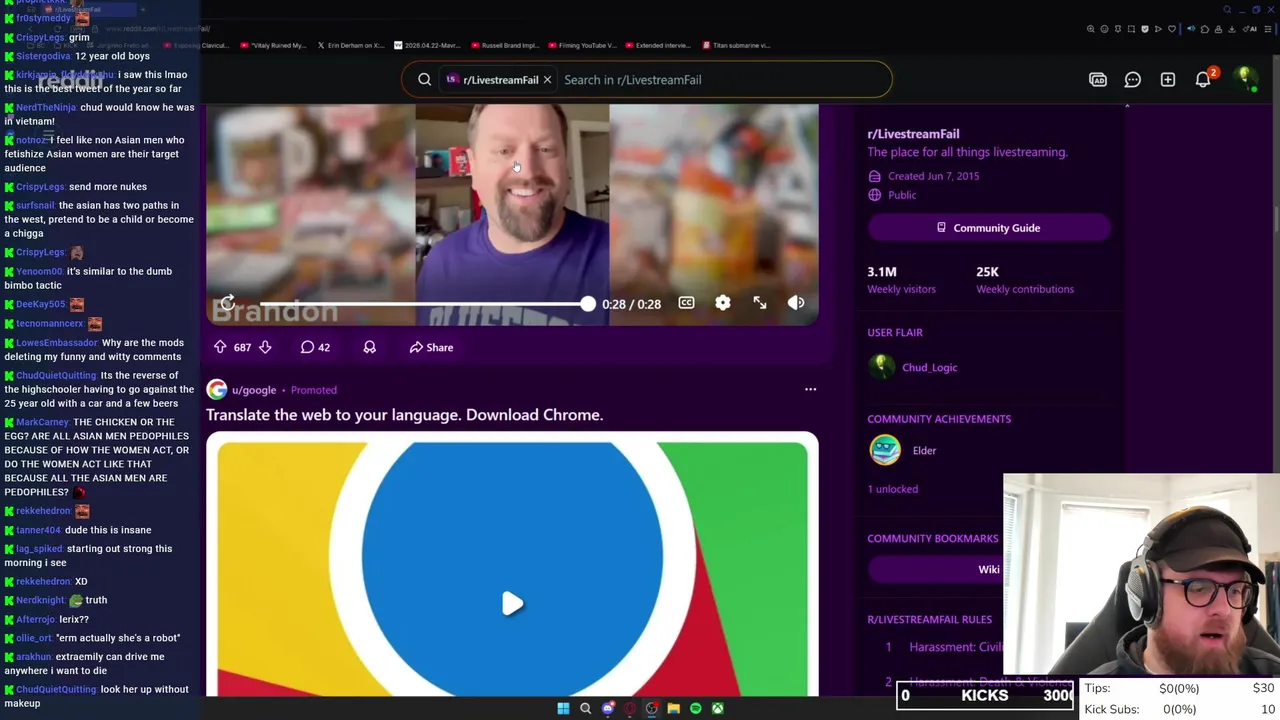Click chat username Nerdknight
The image size is (1280, 720).
(x=40, y=600)
